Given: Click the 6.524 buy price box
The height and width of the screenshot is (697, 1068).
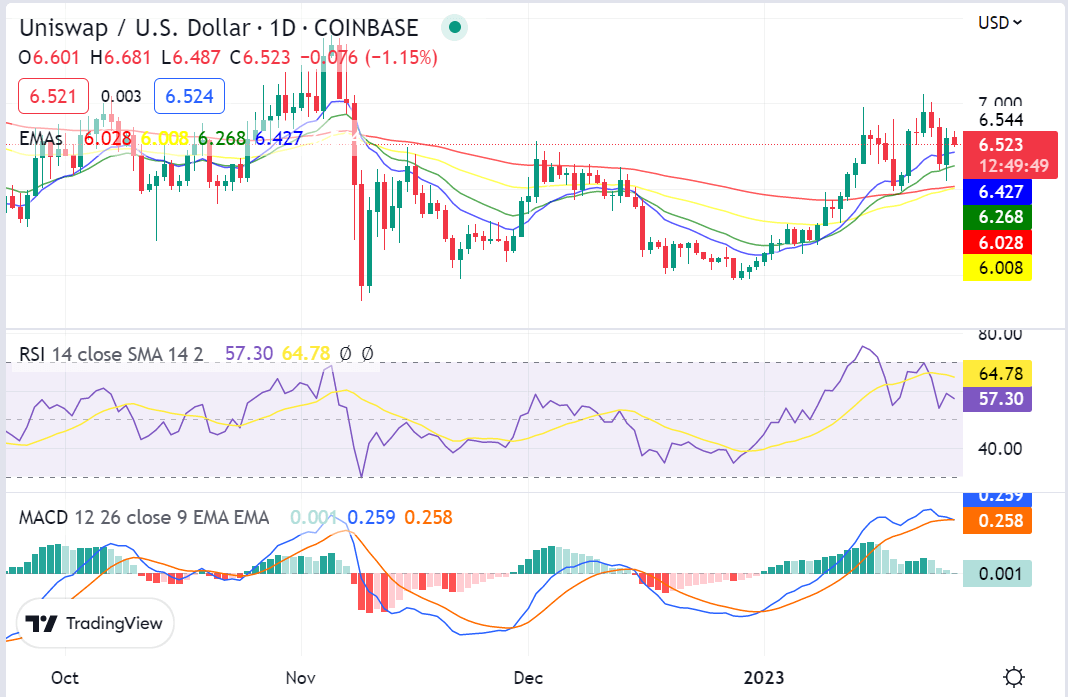Looking at the screenshot, I should 189,96.
